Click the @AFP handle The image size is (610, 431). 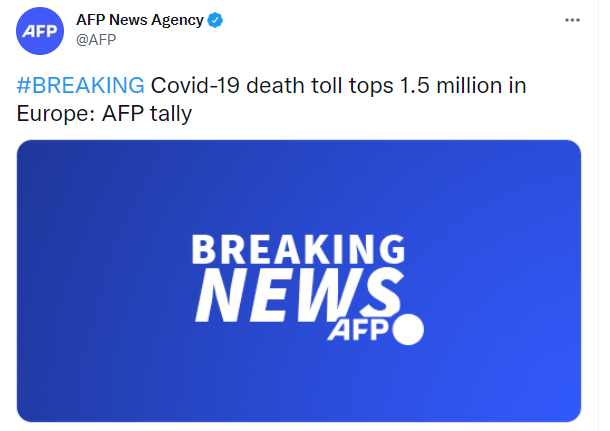tap(97, 40)
